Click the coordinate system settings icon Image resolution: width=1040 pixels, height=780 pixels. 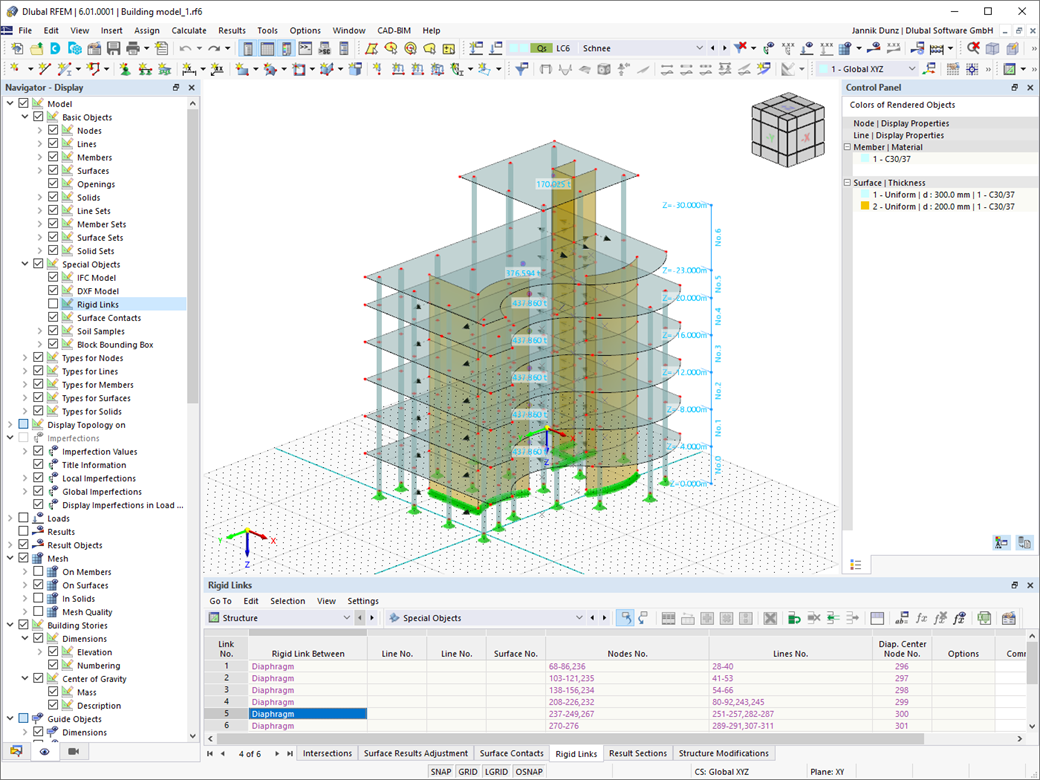click(929, 69)
